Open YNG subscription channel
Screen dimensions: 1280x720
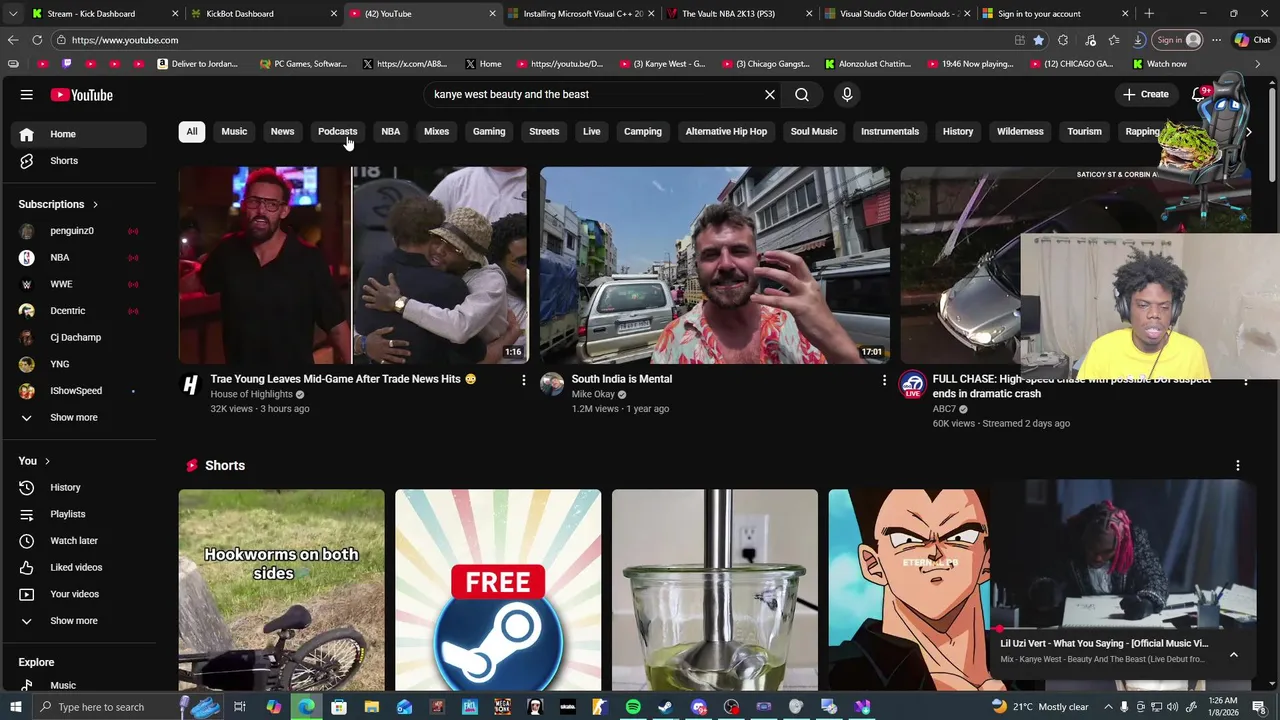pos(78,364)
